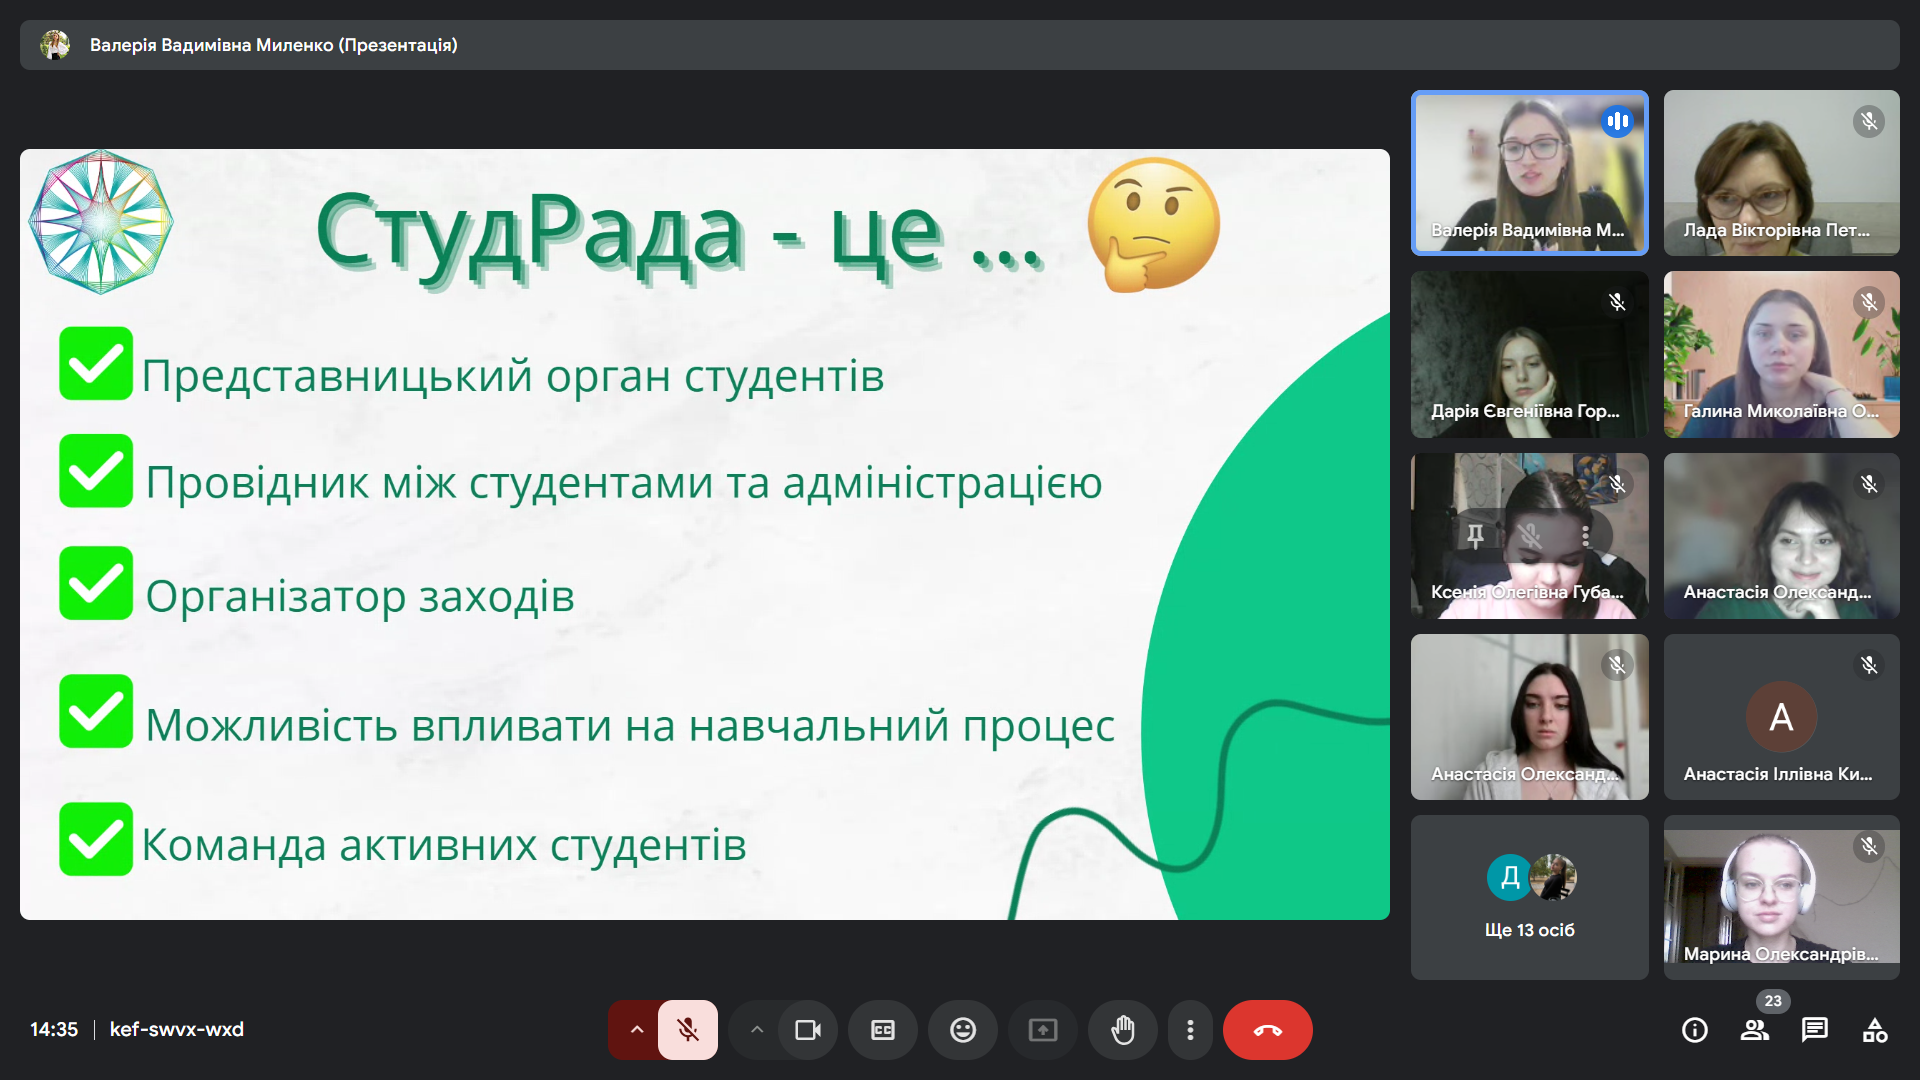Expand video settings arrow beside camera

pos(757,1030)
